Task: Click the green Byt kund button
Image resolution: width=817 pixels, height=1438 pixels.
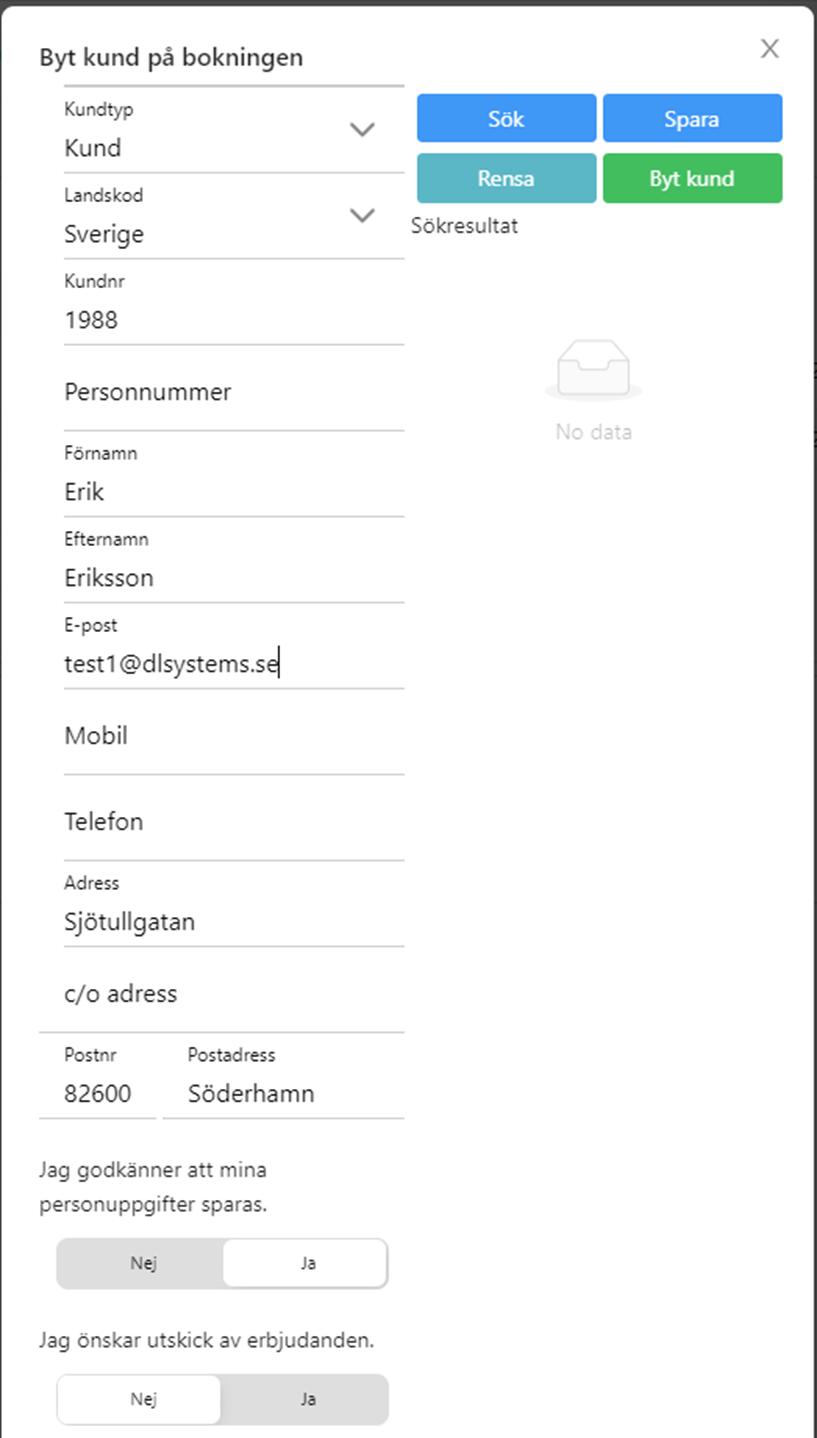Action: click(692, 179)
